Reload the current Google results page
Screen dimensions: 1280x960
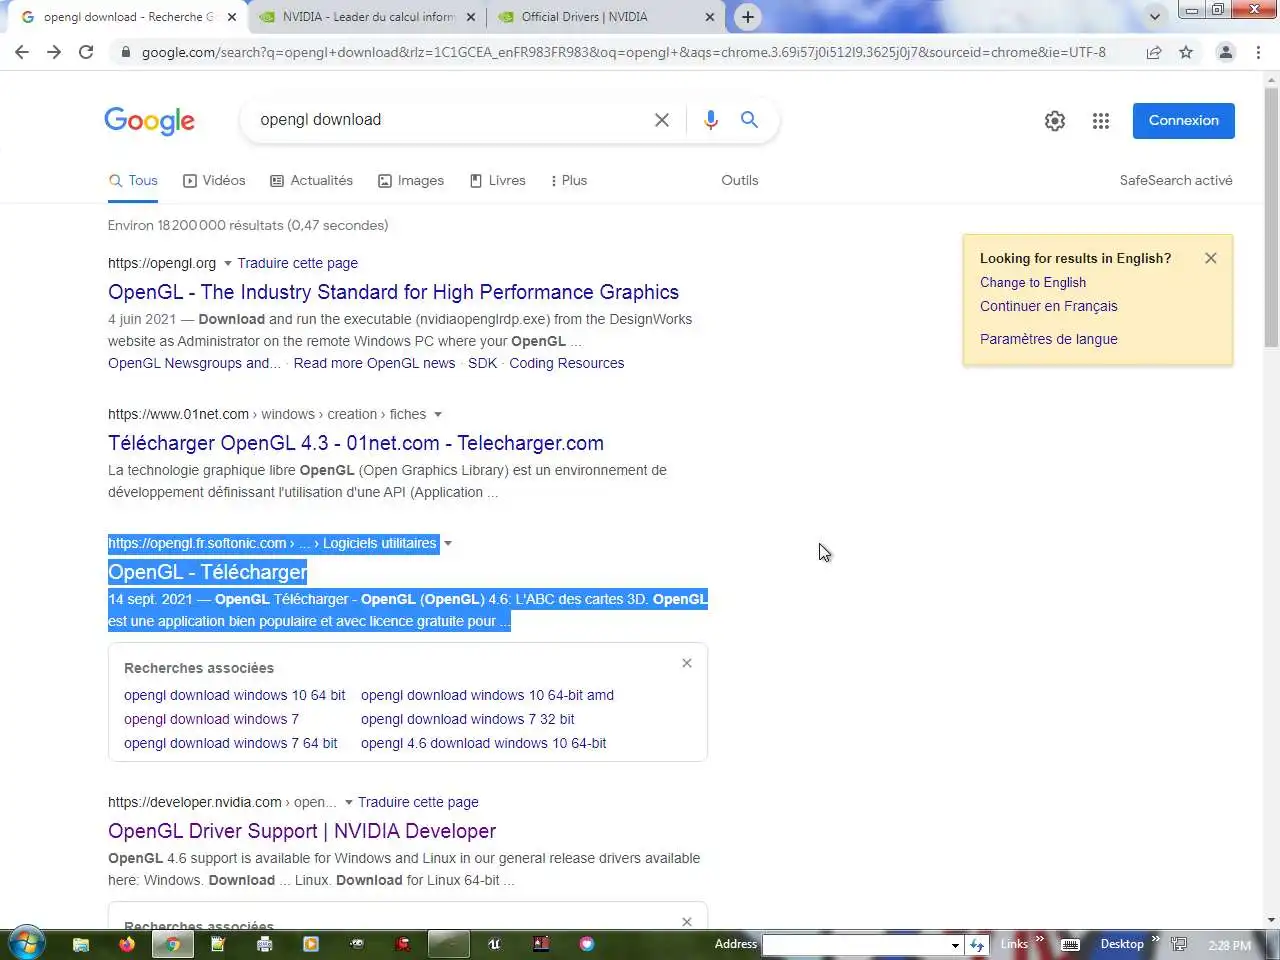point(86,52)
